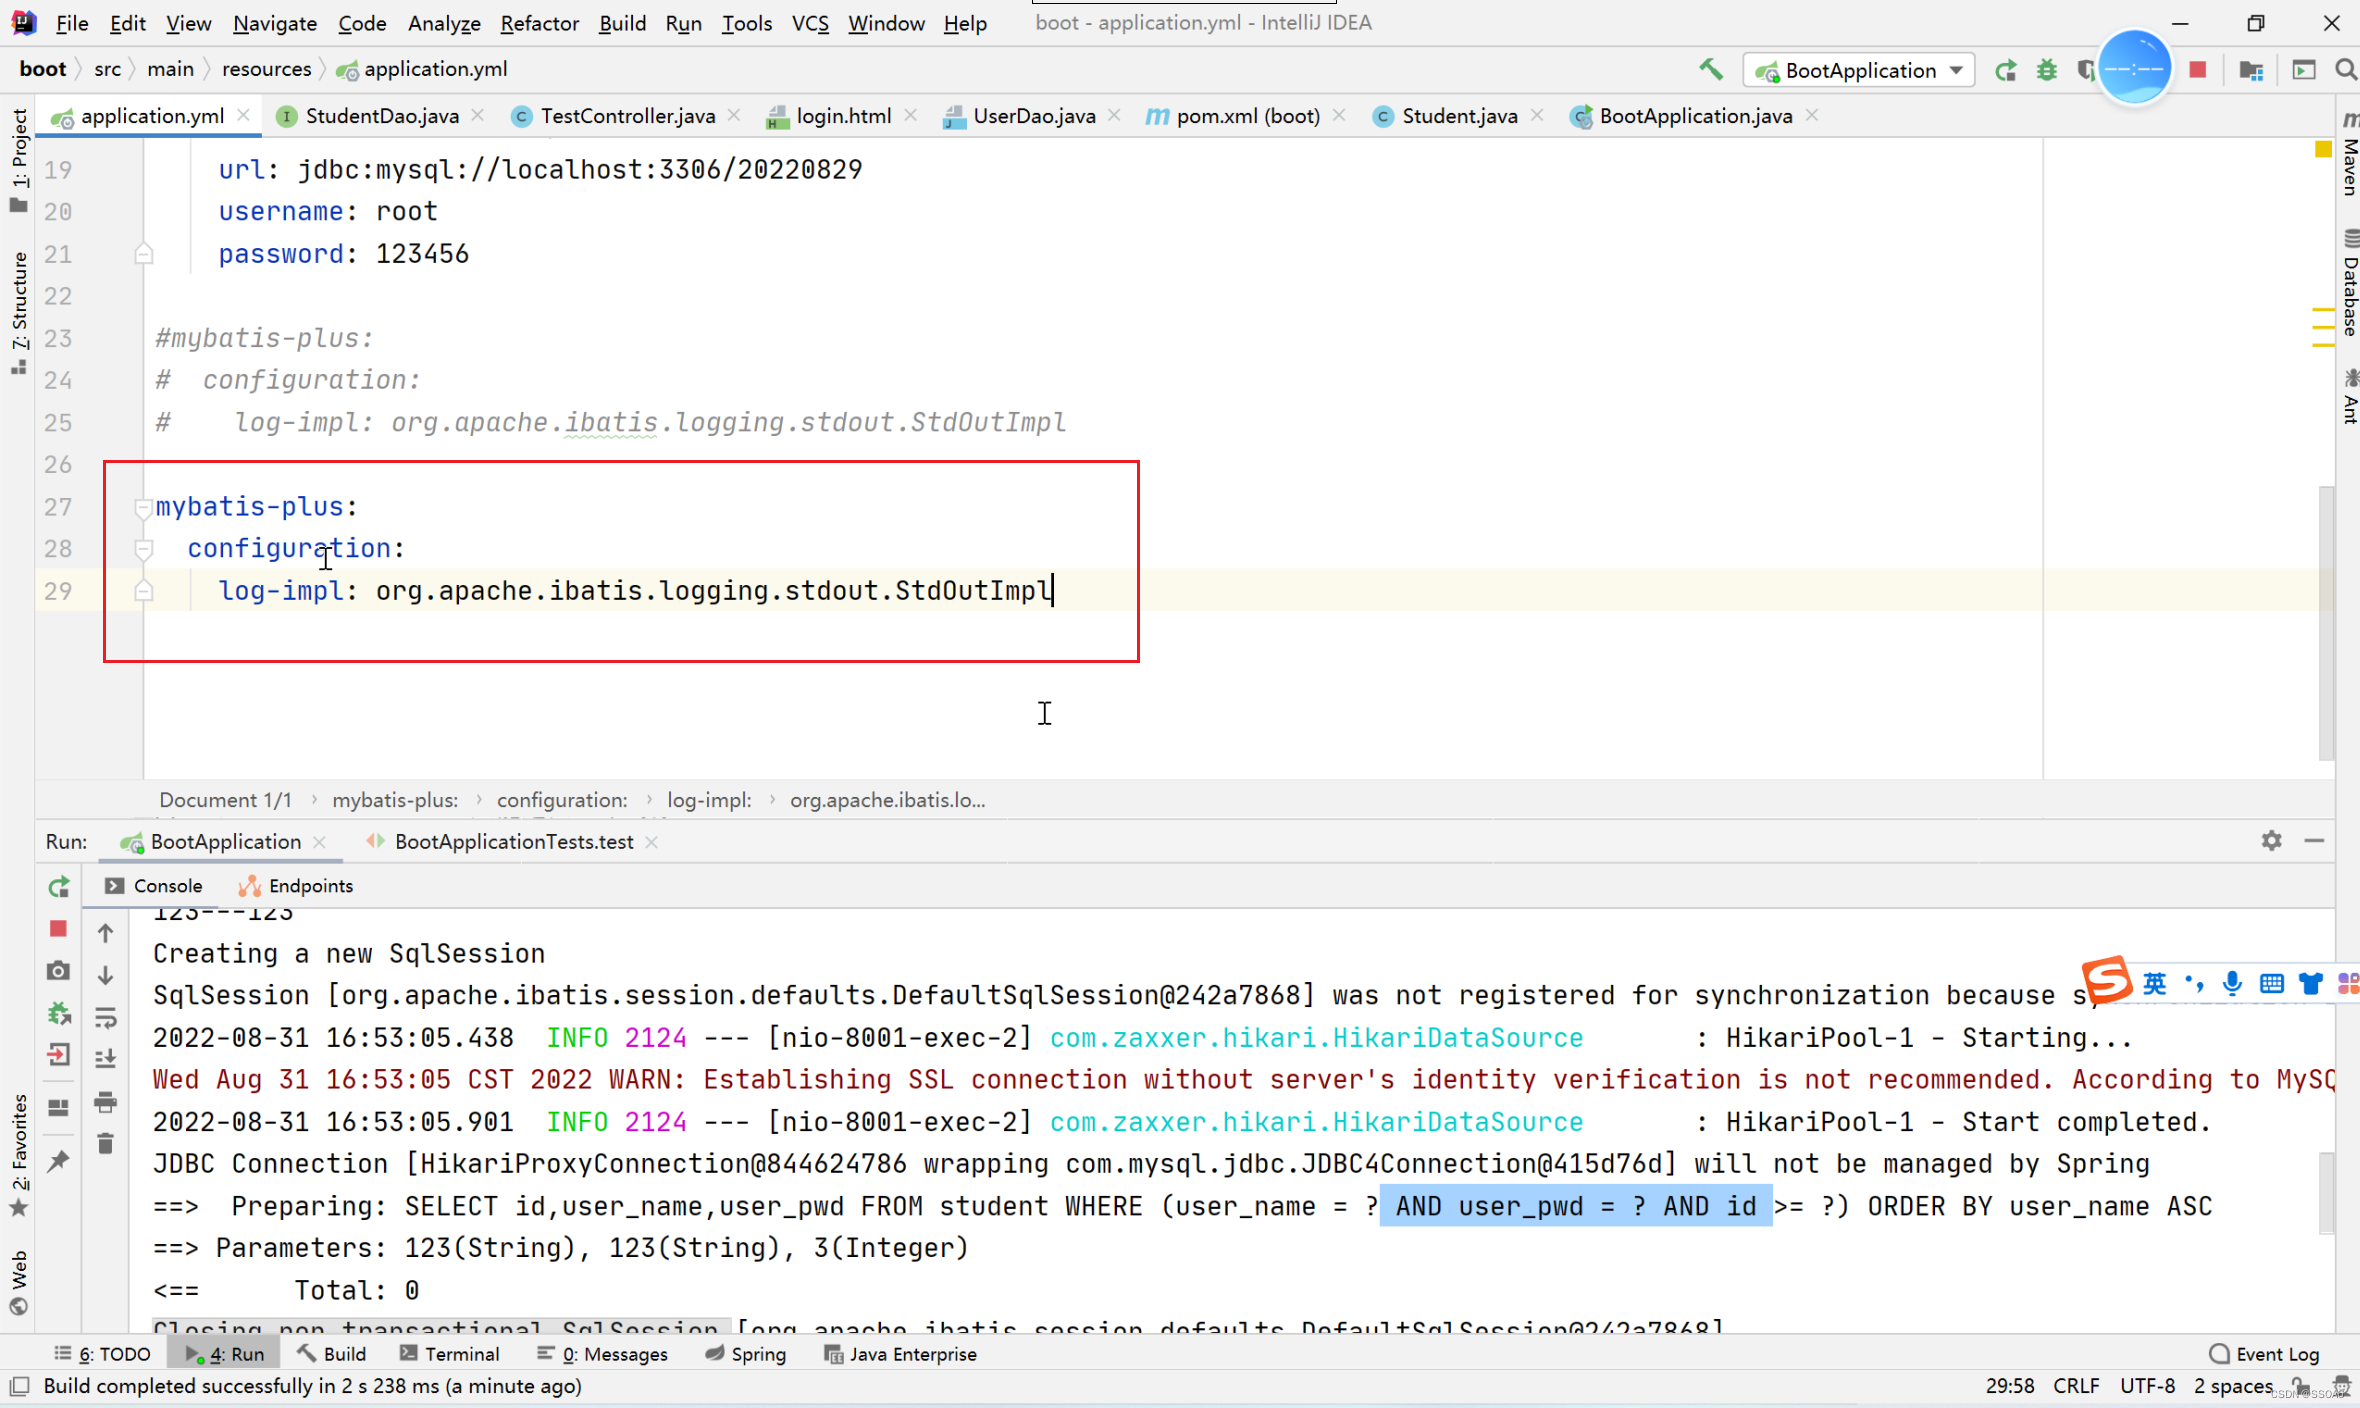This screenshot has width=2360, height=1408.
Task: Click the resources breadcrumb in navigation bar
Action: point(266,69)
